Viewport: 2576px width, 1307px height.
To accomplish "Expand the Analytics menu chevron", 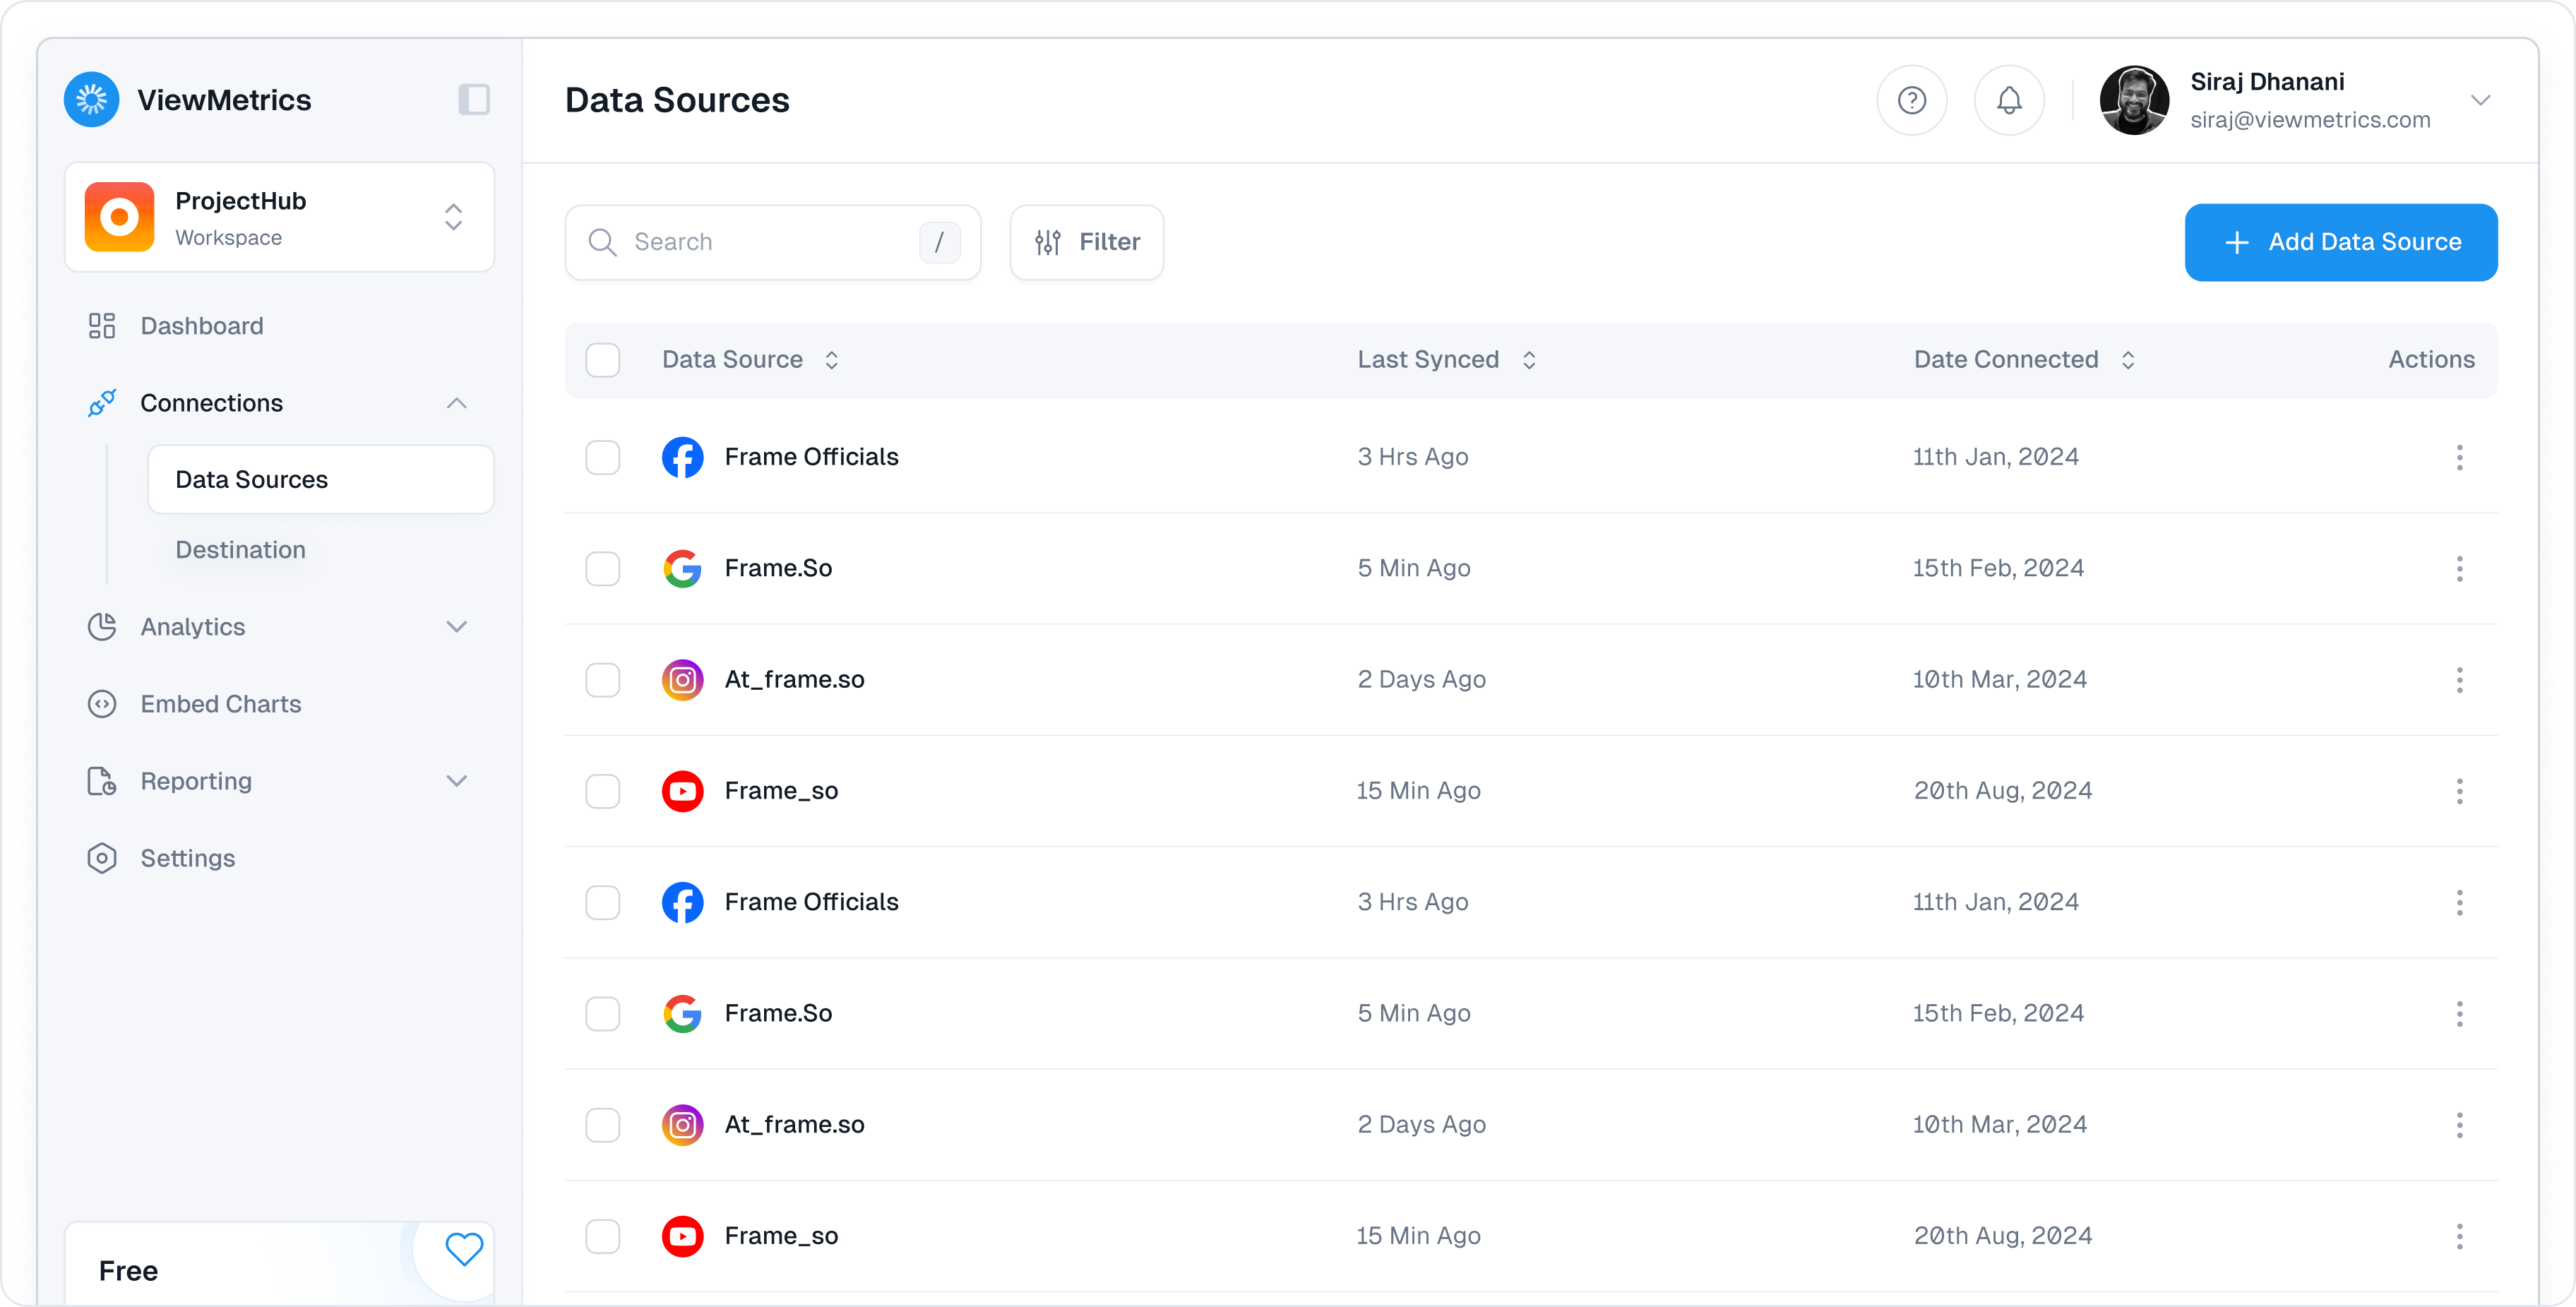I will [457, 627].
